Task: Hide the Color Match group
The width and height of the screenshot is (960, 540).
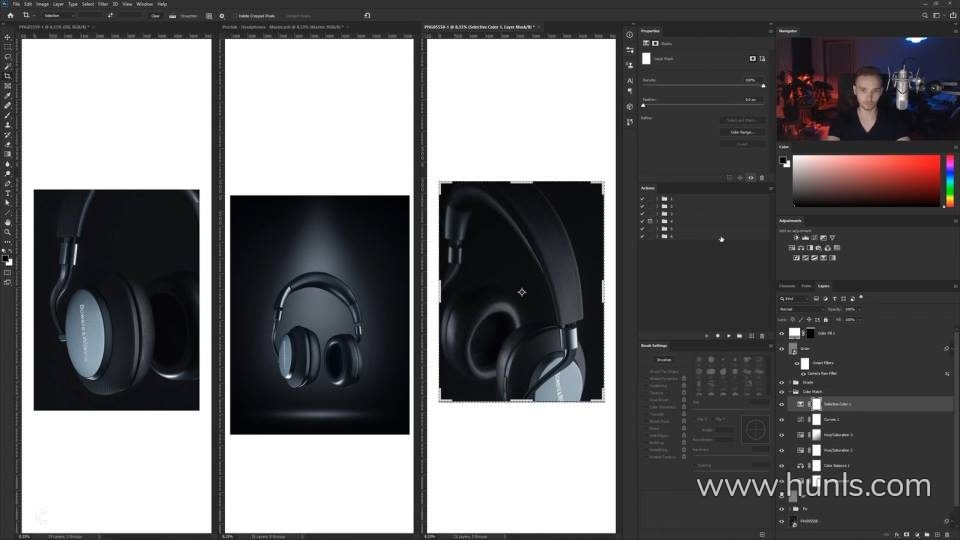Action: coord(781,391)
